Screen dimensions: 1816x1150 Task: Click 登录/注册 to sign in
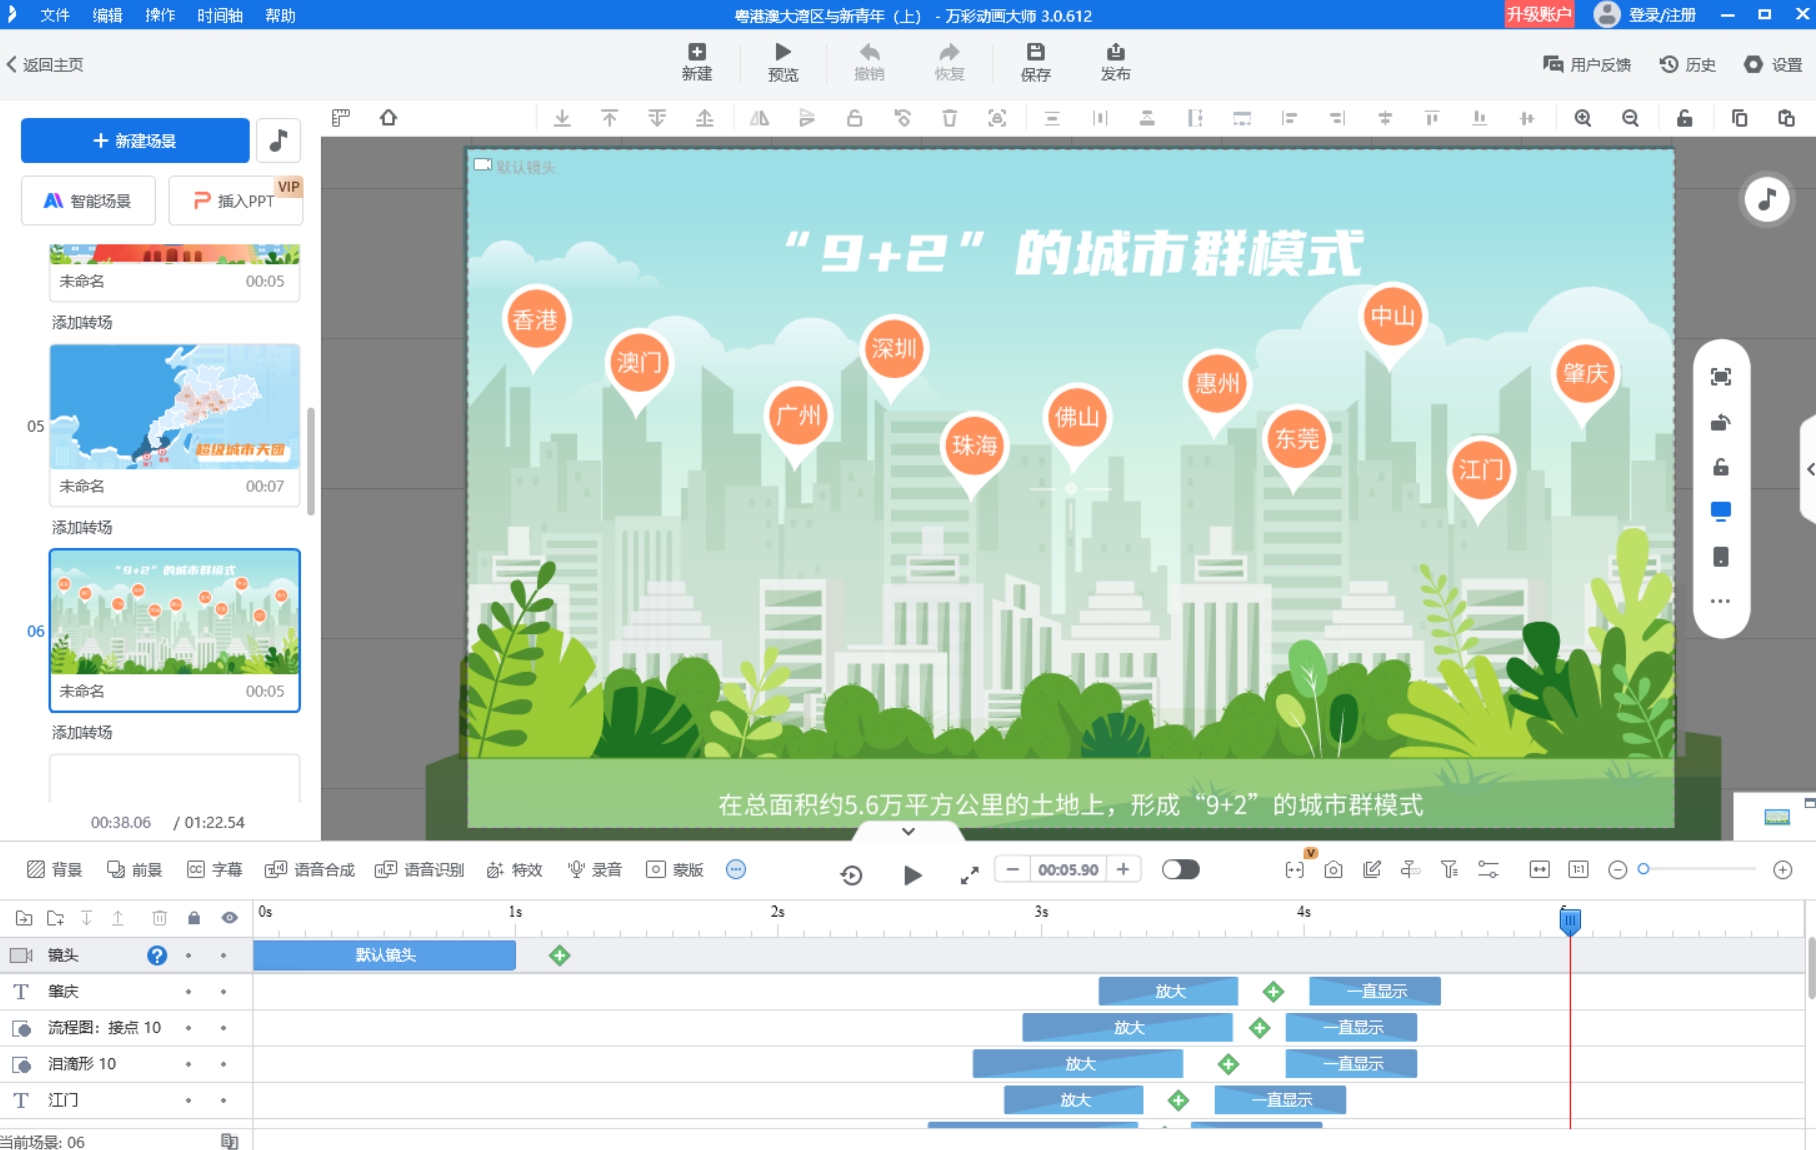[x=1662, y=15]
